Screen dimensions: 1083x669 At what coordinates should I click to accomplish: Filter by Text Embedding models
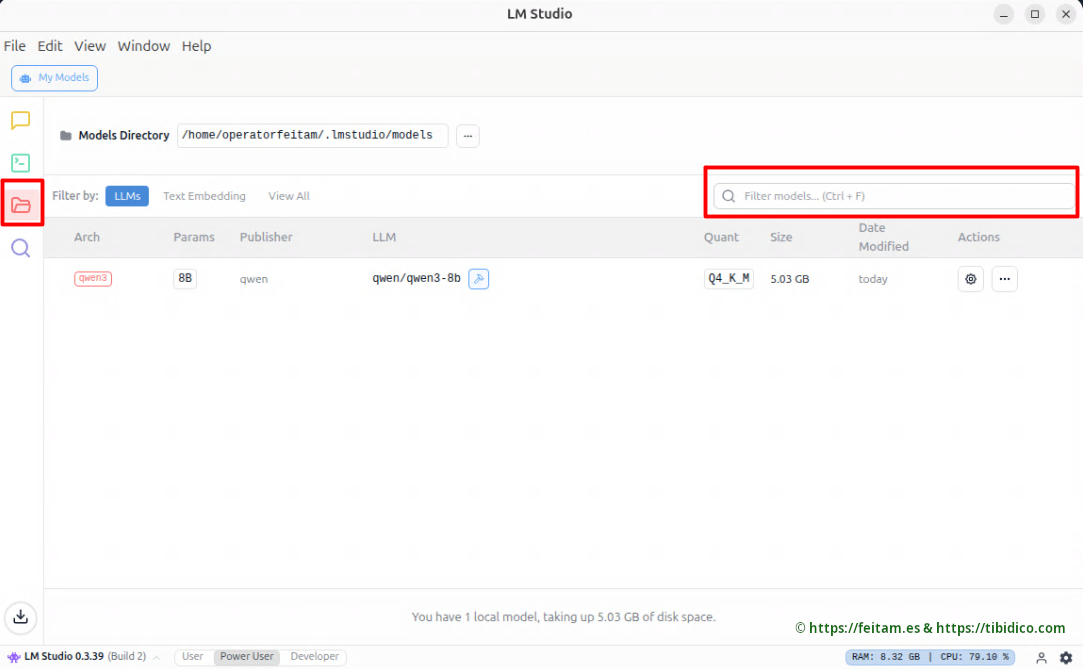(x=204, y=196)
